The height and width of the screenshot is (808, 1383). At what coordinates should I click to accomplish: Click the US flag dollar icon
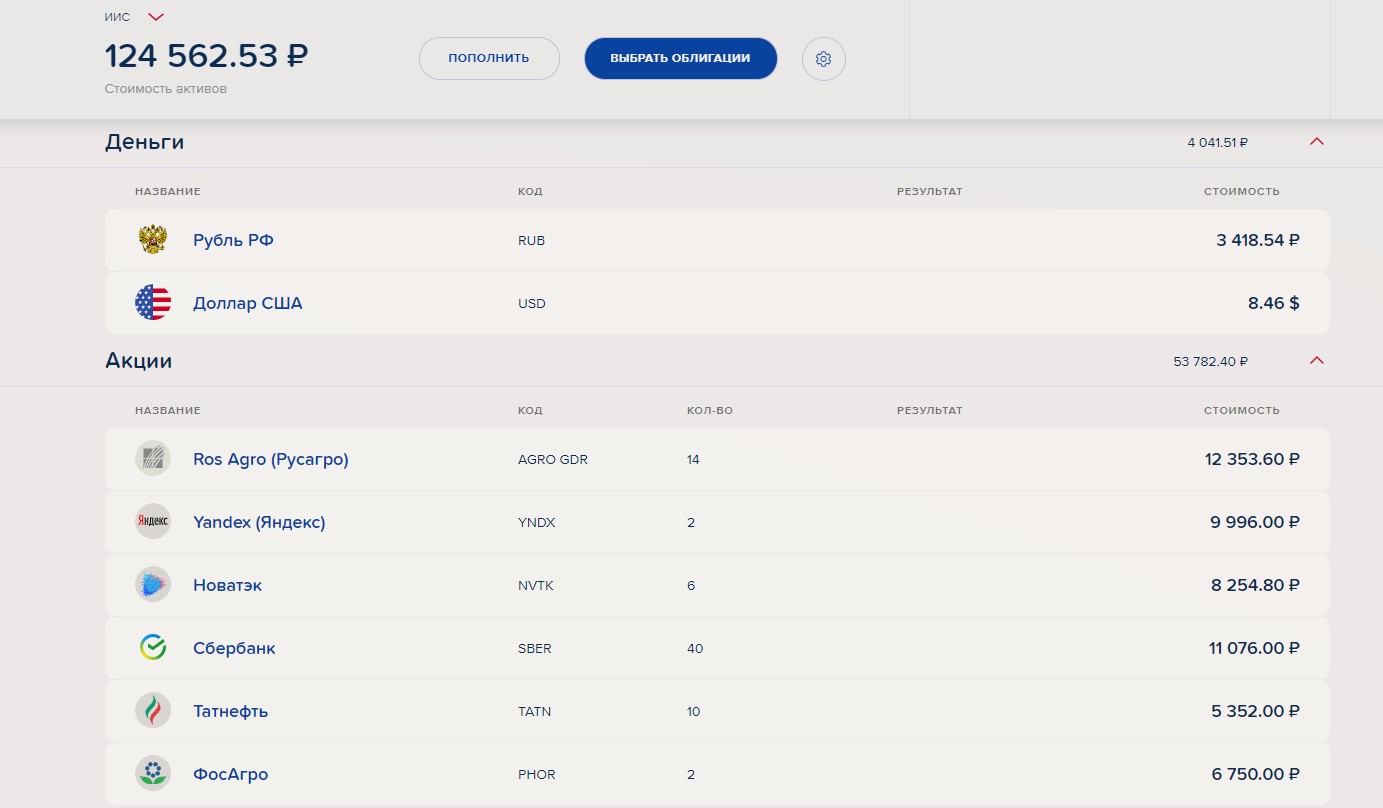[x=153, y=303]
